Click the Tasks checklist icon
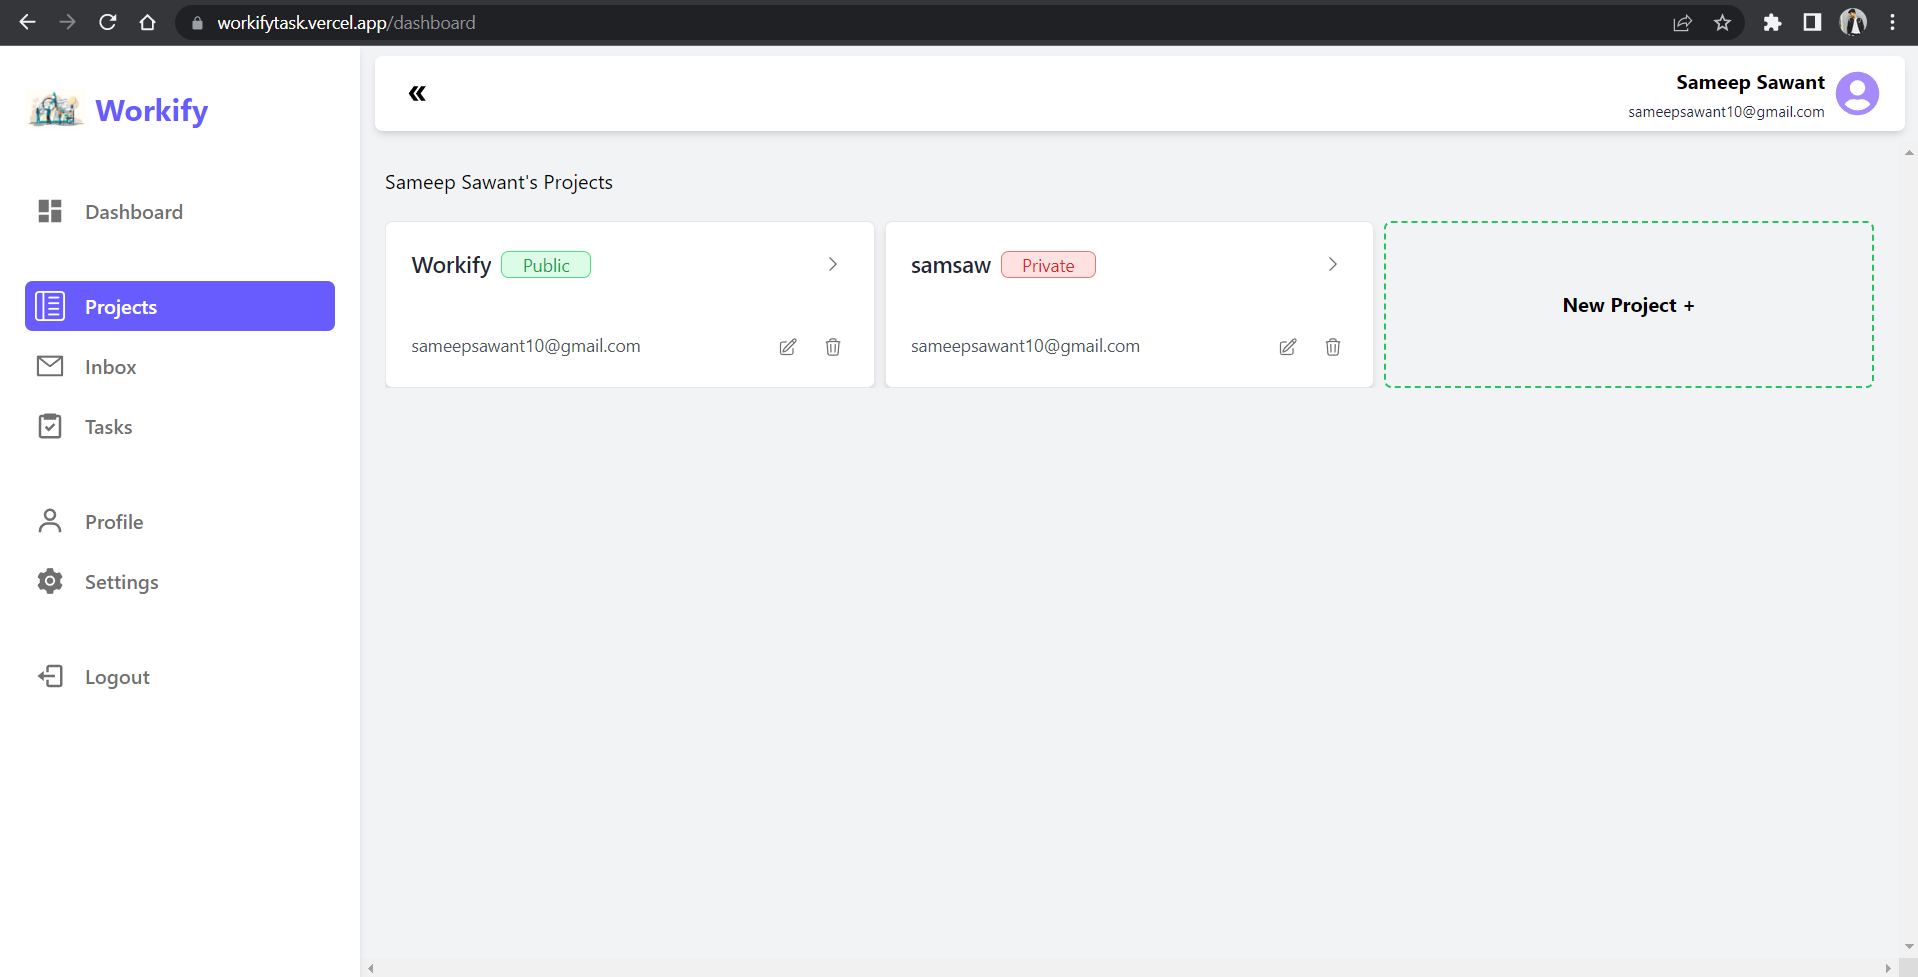 point(50,426)
